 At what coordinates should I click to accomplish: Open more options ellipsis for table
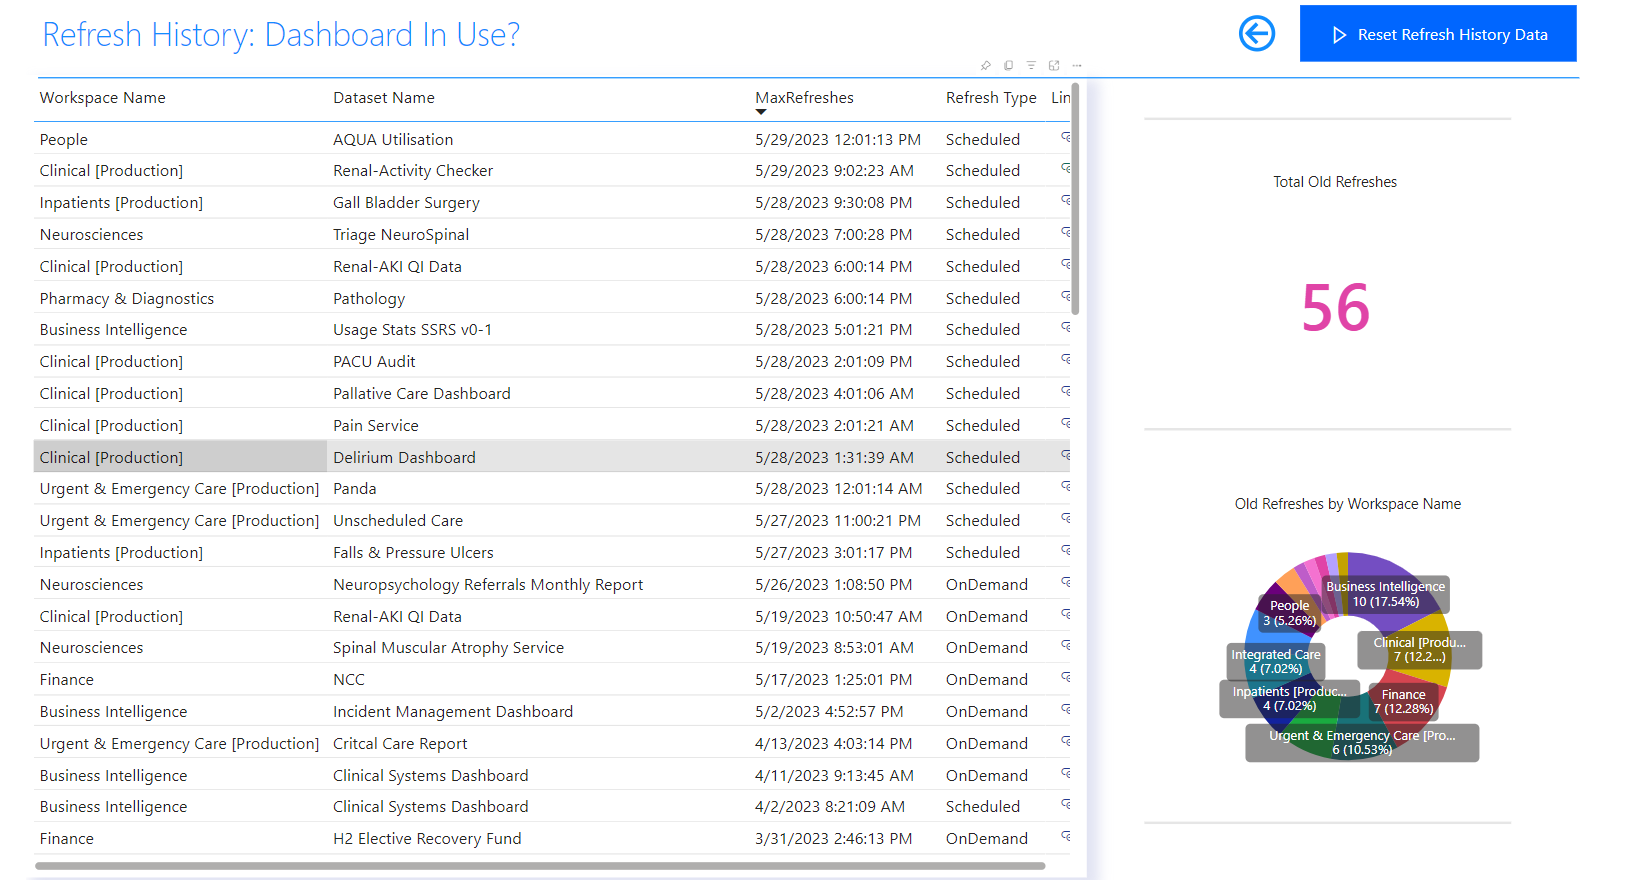click(1077, 65)
